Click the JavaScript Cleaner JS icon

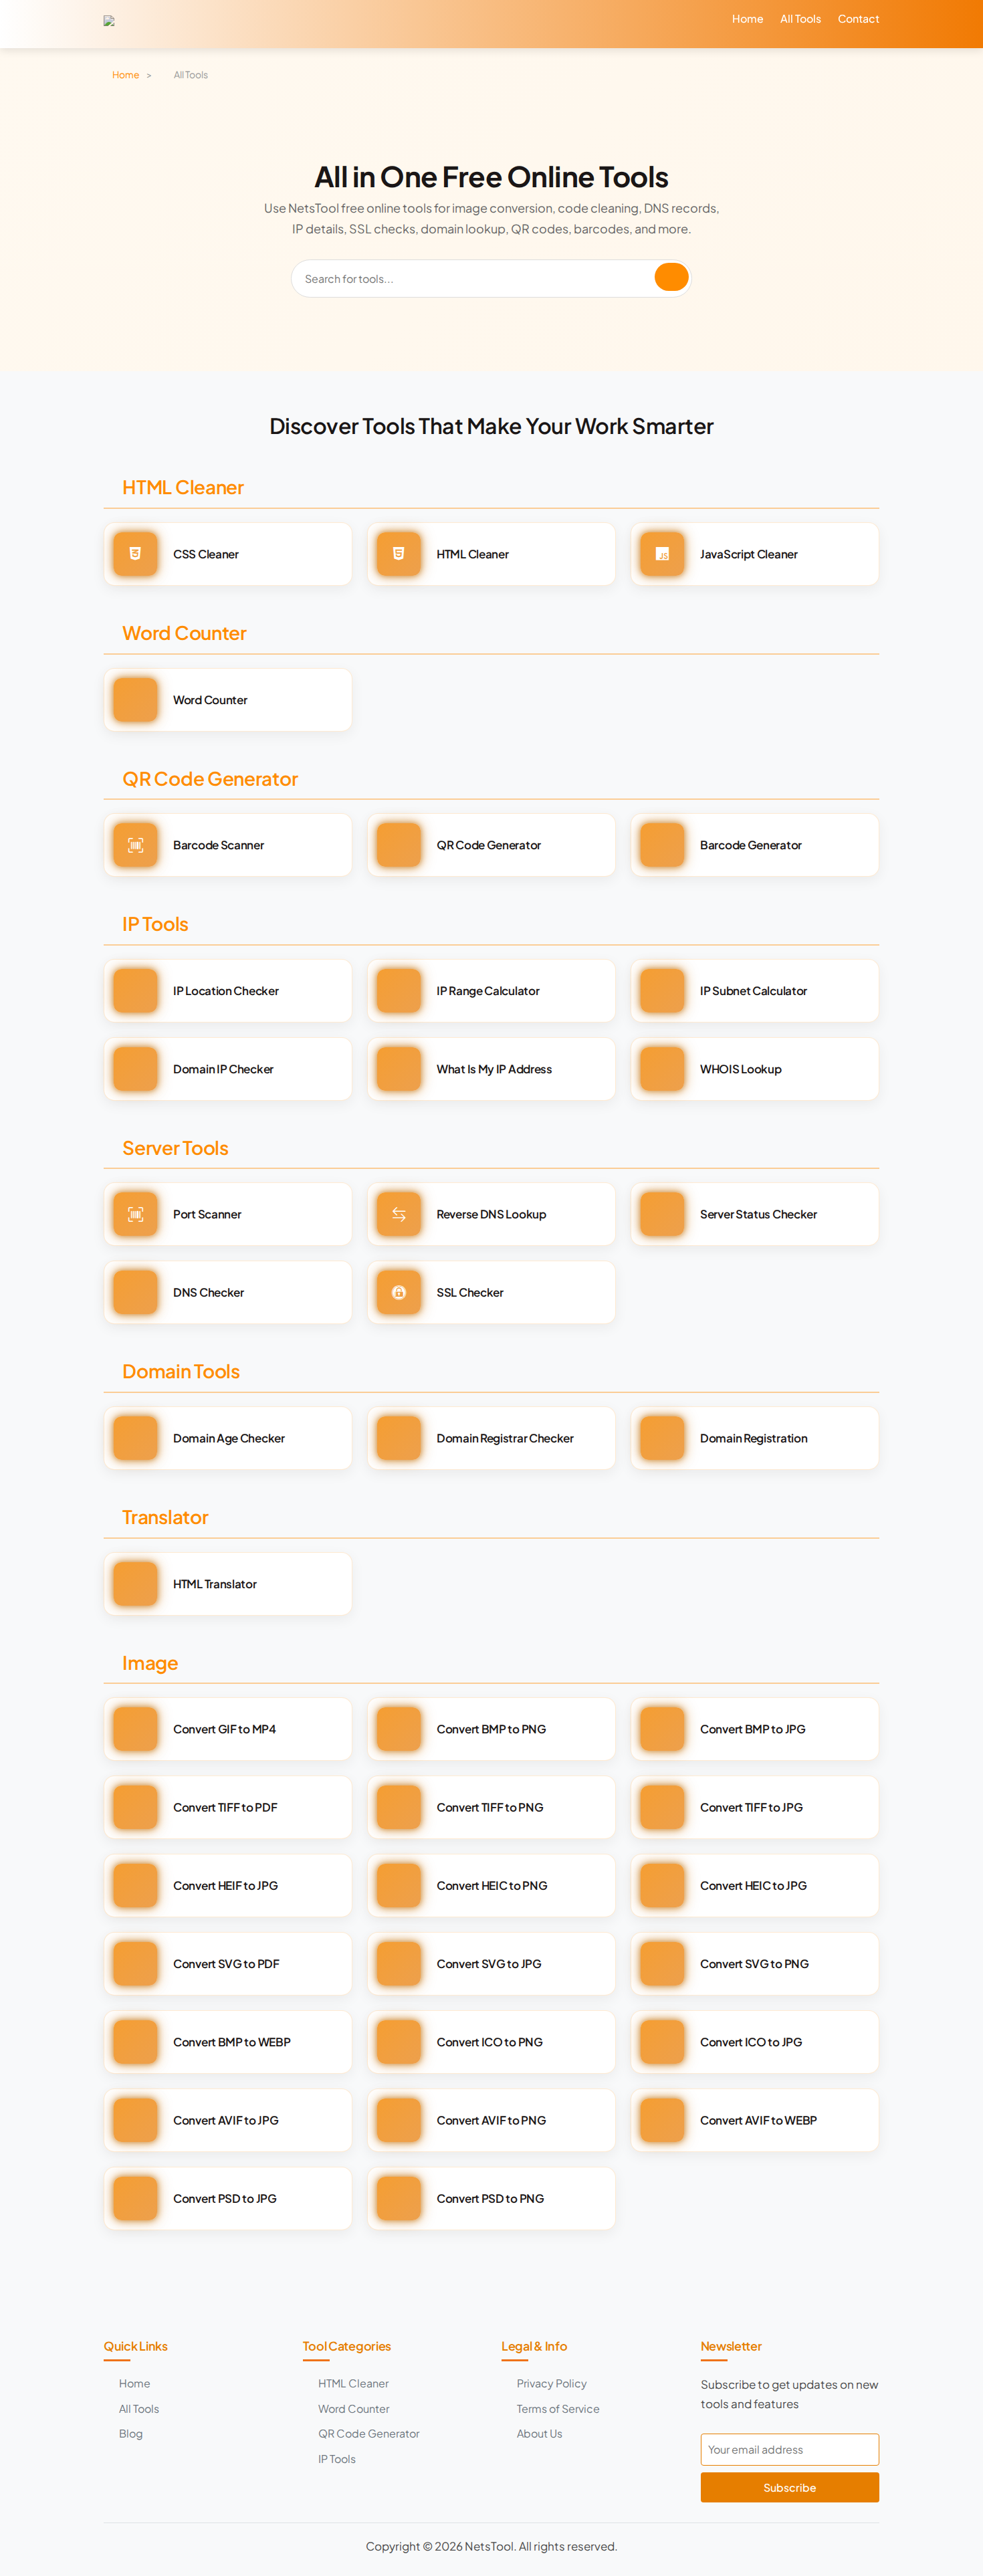pos(662,554)
